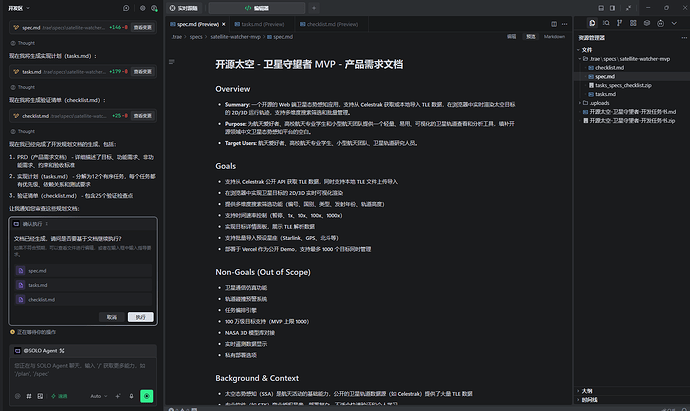Viewport: 690px width, 411px height.
Task: Open tasks.md in the confirm dialog list
Action: click(x=83, y=285)
